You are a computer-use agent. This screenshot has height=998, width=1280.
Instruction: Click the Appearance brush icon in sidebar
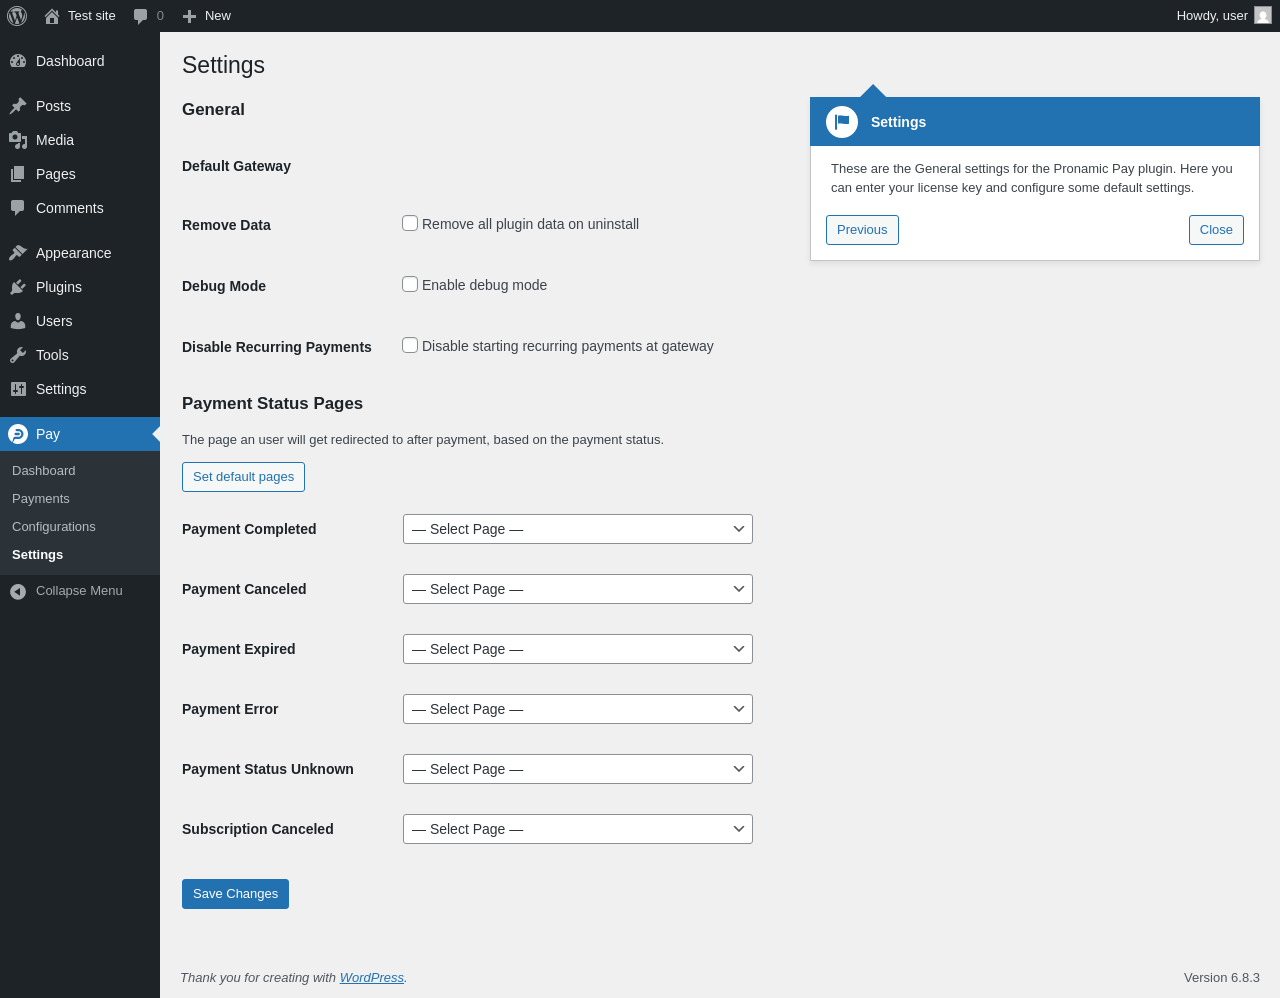[18, 253]
